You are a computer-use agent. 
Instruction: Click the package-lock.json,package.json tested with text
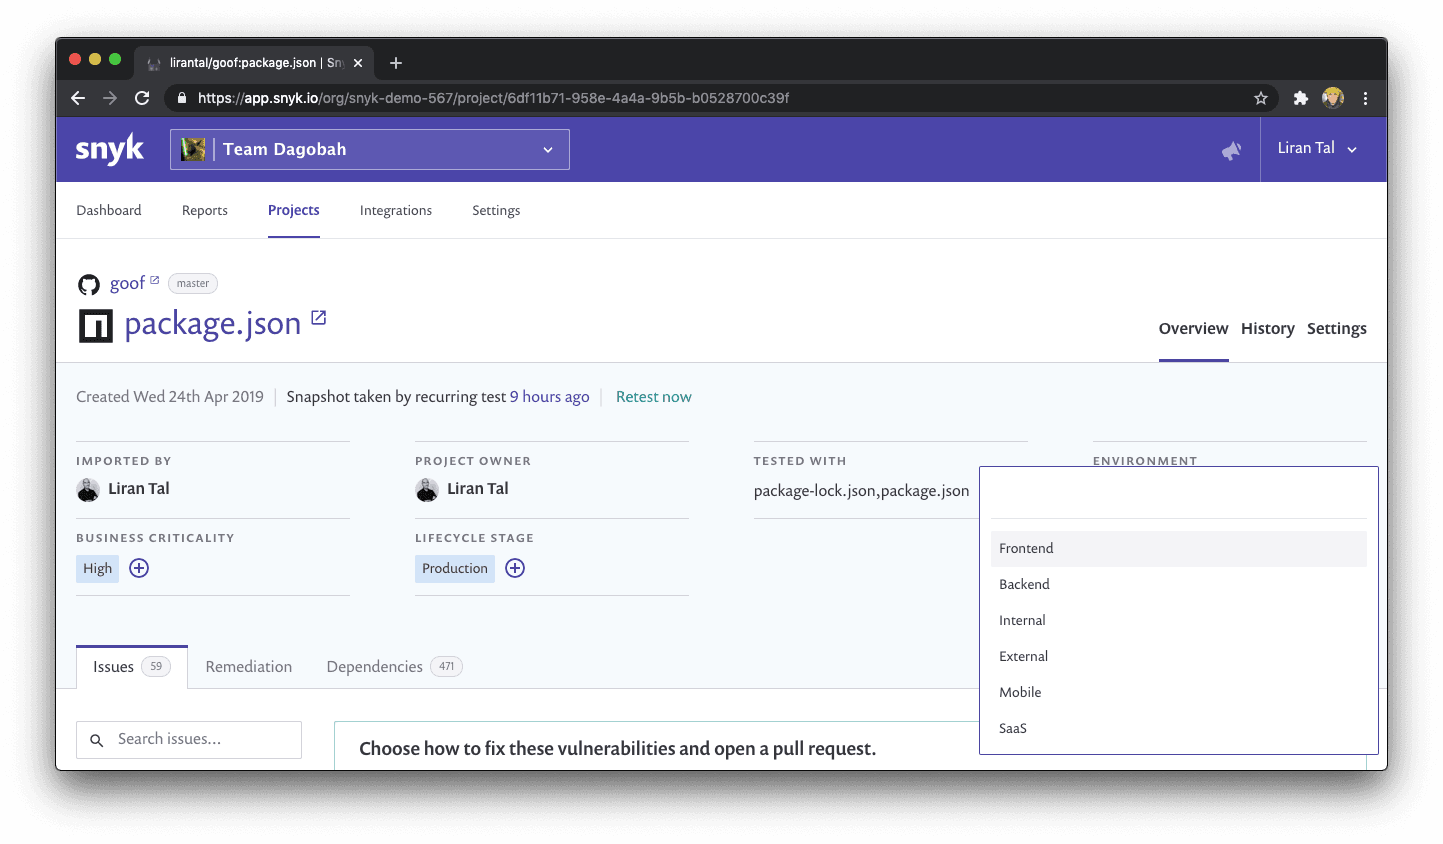862,491
